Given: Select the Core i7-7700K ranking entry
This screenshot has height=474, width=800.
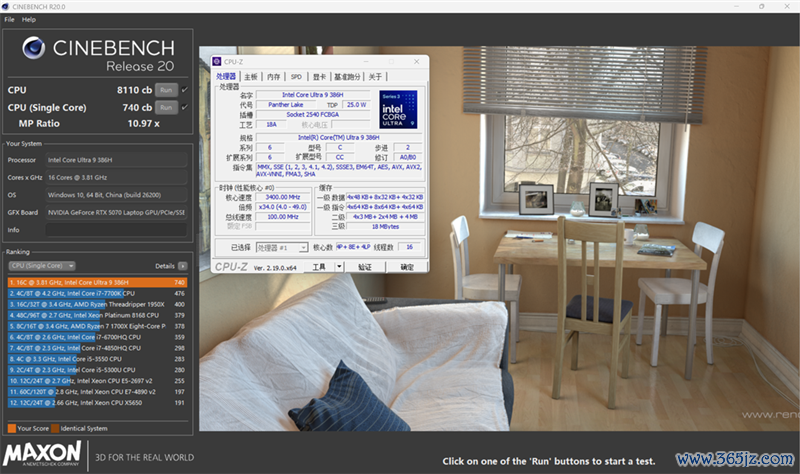Looking at the screenshot, I should (x=97, y=293).
